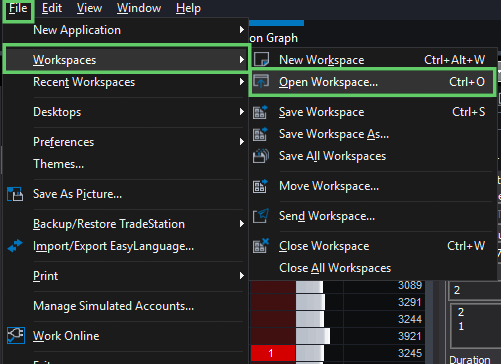
Task: Select Import/Export EasyLanguage... entry
Action: coord(113,246)
